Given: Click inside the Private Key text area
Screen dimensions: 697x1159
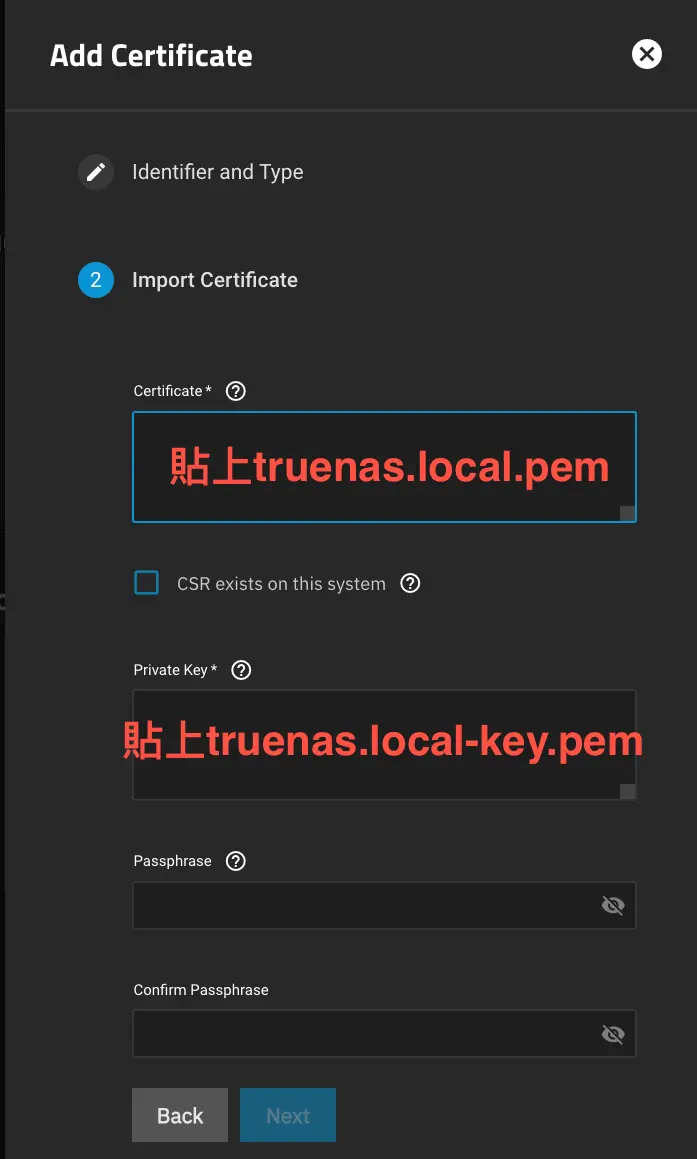Looking at the screenshot, I should click(384, 742).
